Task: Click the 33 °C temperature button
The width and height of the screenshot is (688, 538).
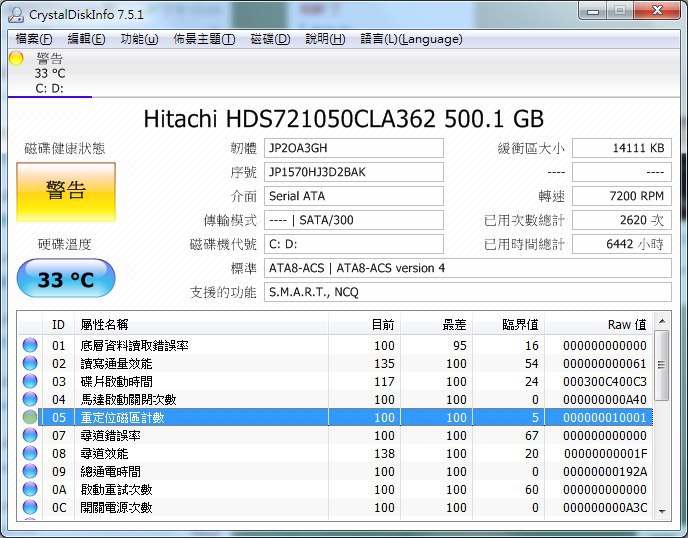Action: 66,279
